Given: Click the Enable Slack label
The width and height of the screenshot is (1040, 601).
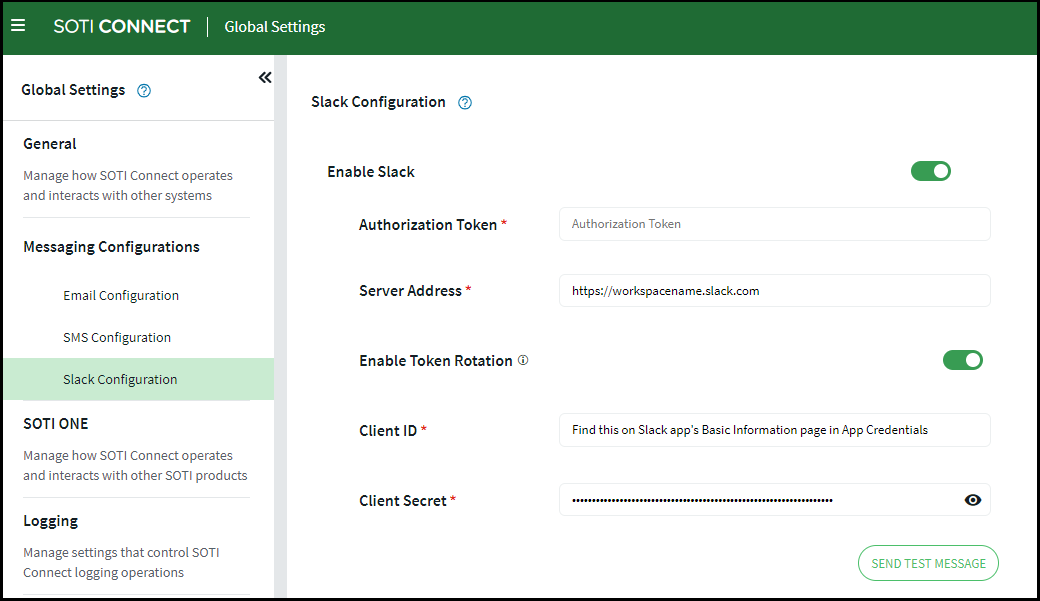Looking at the screenshot, I should [371, 172].
